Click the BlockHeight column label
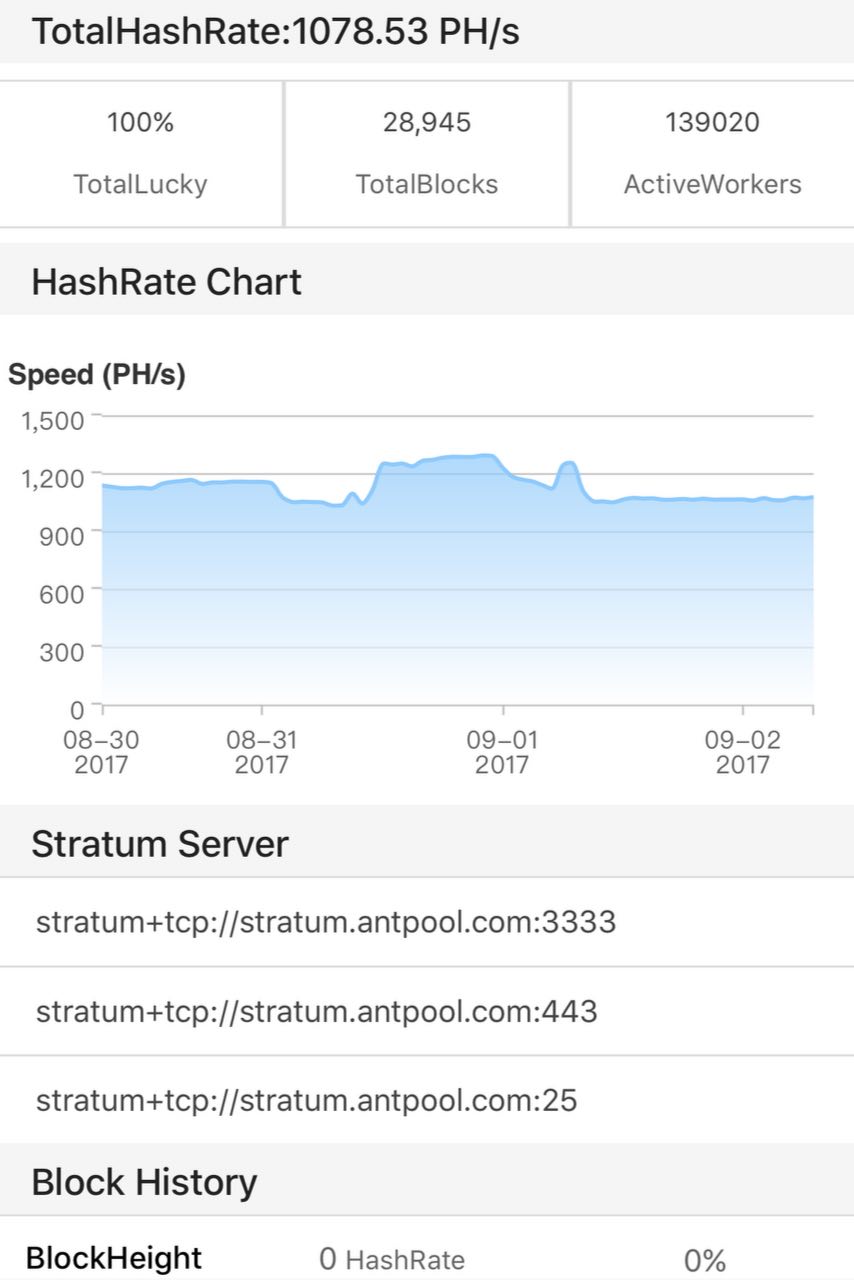Viewport: 854px width, 1280px height. (x=114, y=1257)
